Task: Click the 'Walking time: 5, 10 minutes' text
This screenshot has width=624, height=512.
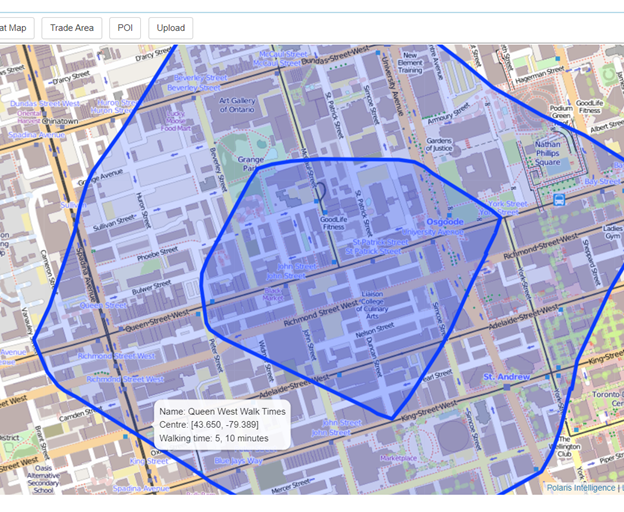Action: (214, 438)
